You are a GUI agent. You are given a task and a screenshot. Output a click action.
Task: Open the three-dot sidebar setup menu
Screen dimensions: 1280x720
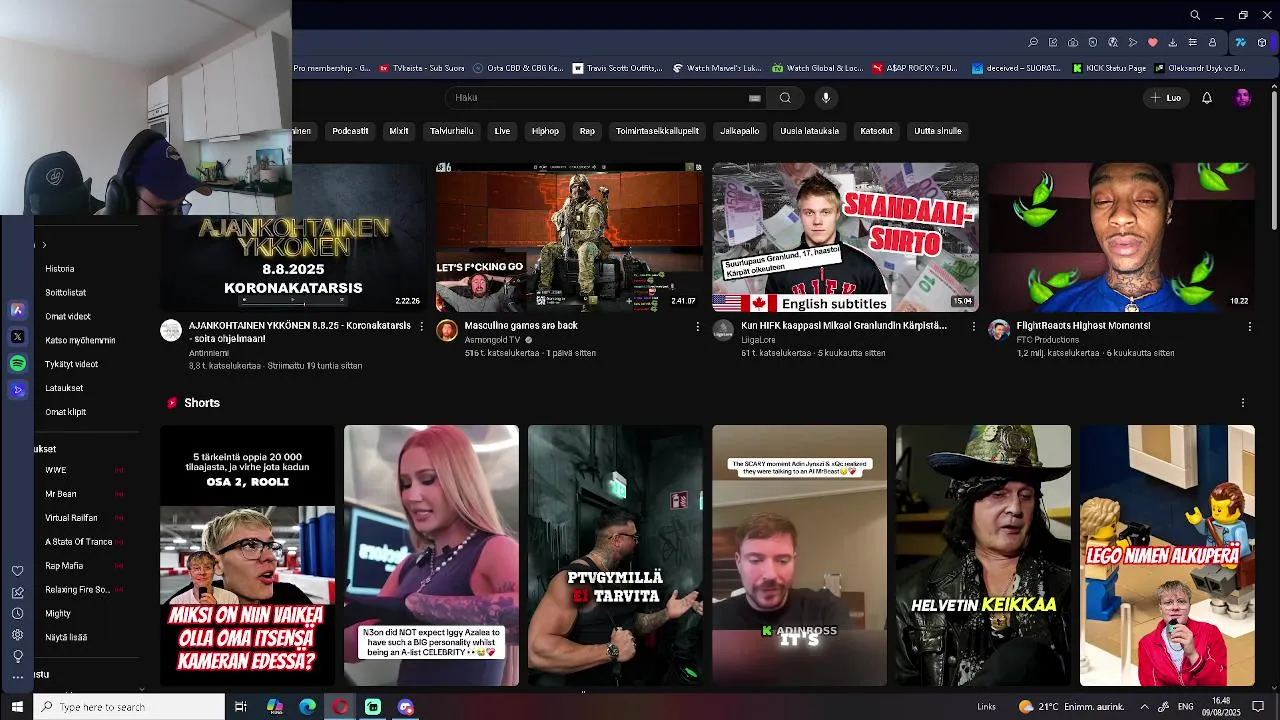click(17, 677)
